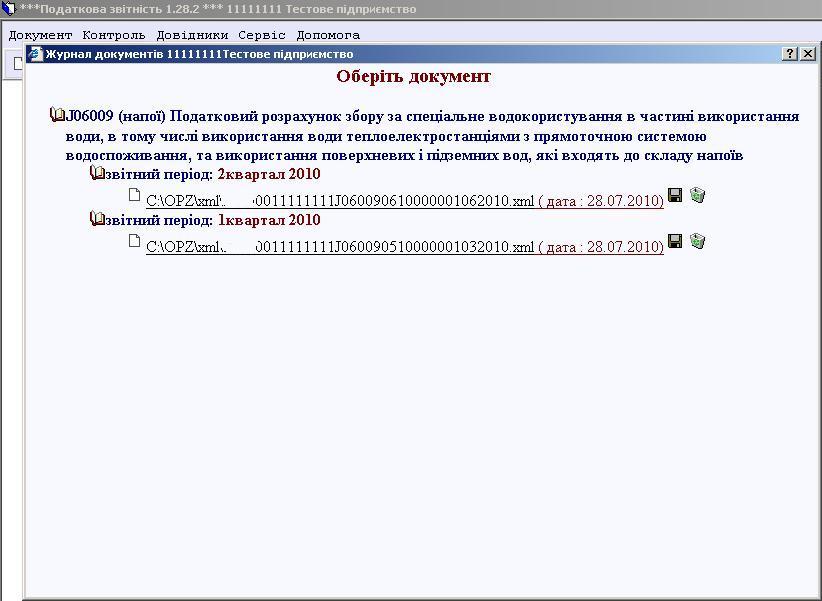Image resolution: width=822 pixels, height=601 pixels.
Task: Collapse the J06009 document tree node
Action: (x=58, y=116)
